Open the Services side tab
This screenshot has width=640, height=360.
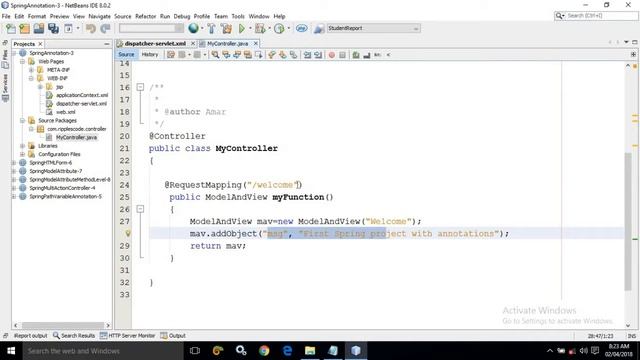(5, 87)
